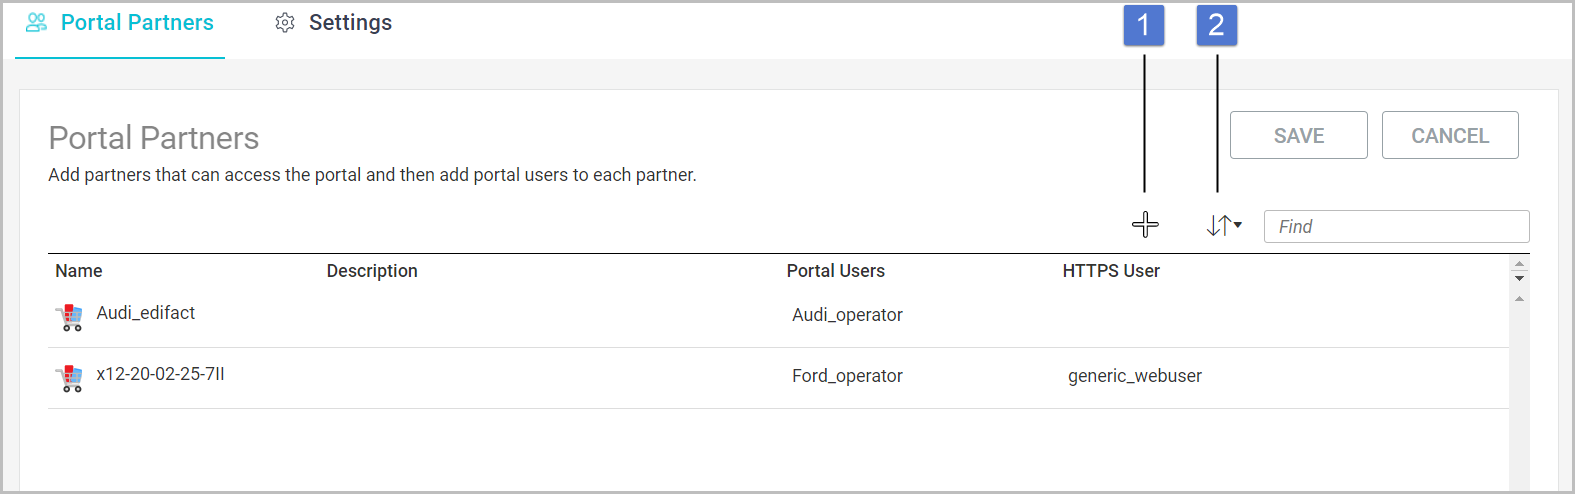Open the column options arrows above scrollbar
Image resolution: width=1575 pixels, height=494 pixels.
[1519, 271]
